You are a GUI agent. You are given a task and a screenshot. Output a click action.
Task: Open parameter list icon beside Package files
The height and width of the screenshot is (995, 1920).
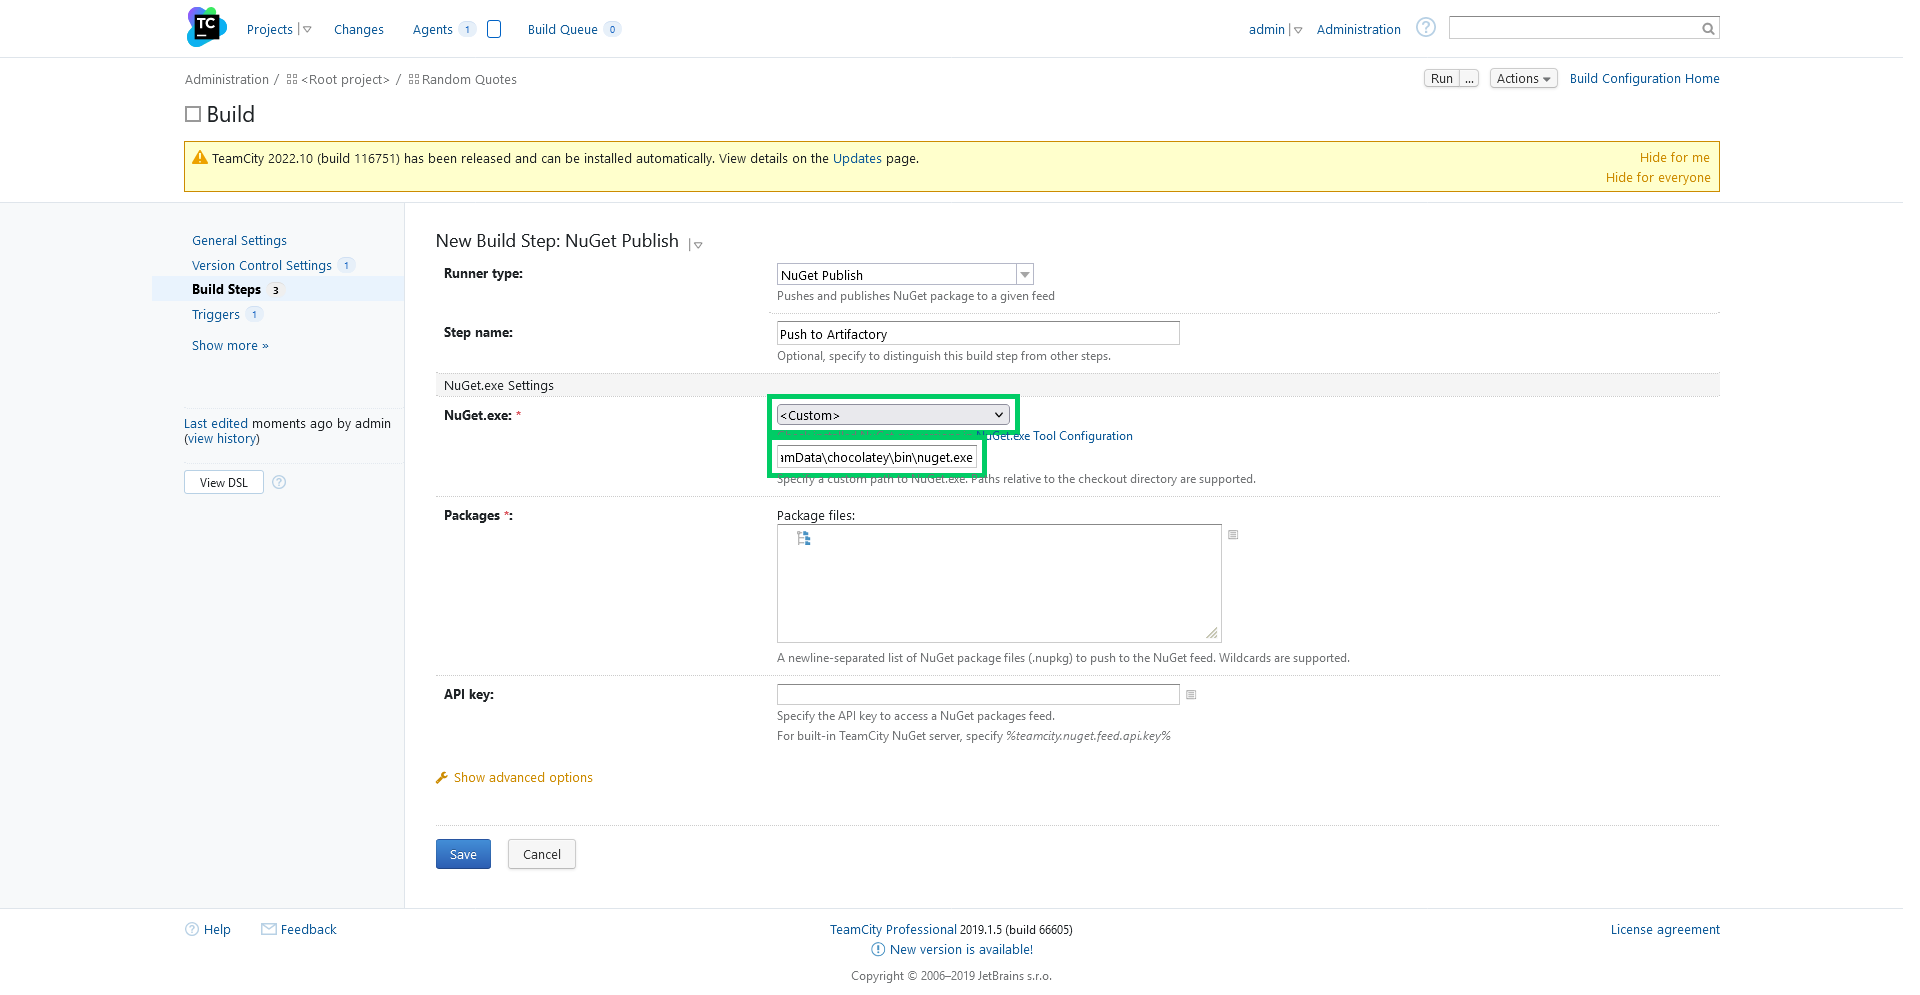point(1233,535)
